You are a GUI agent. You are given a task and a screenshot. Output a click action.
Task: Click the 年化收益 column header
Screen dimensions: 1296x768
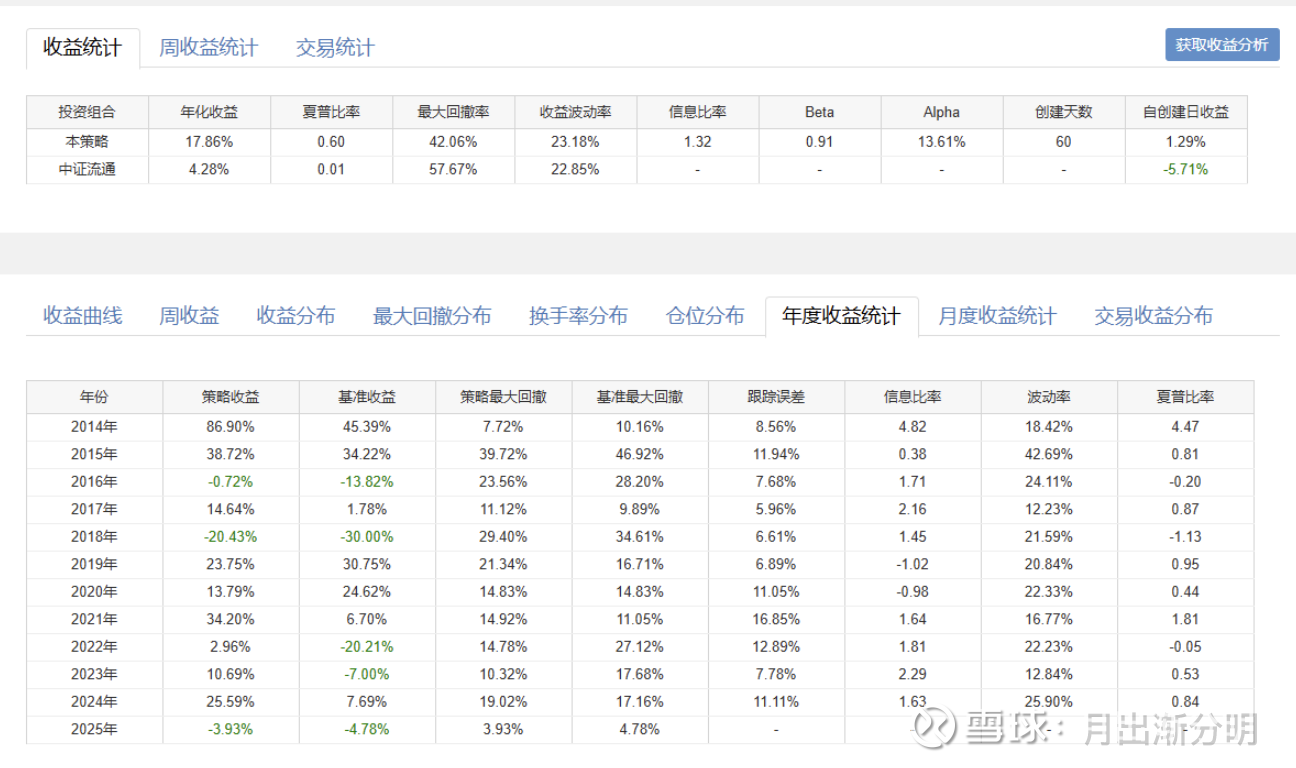(x=209, y=112)
